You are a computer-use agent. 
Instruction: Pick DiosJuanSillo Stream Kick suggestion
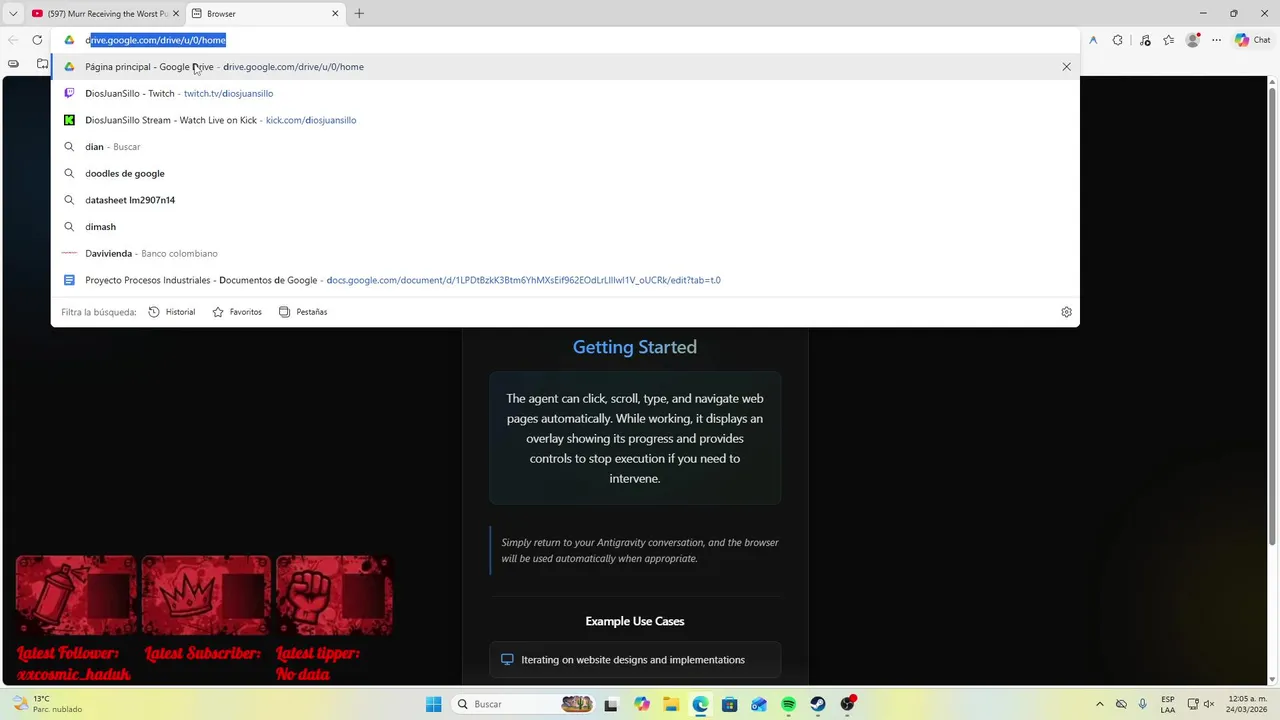[565, 120]
